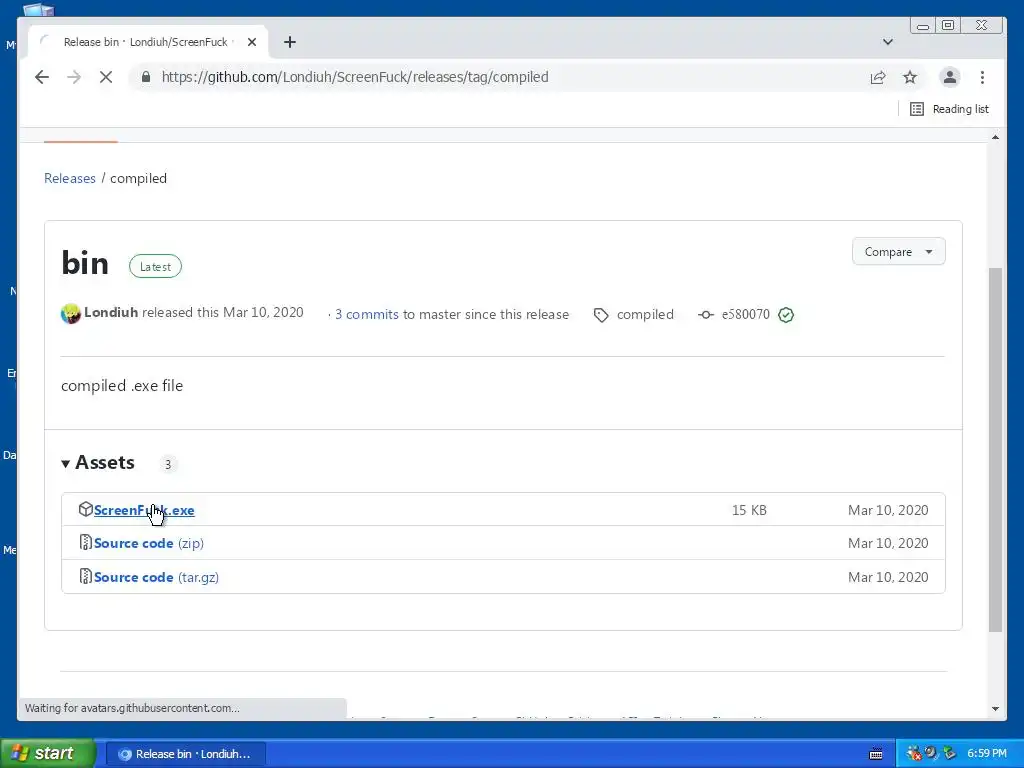This screenshot has width=1024, height=768.
Task: Click Londiuh's avatar image
Action: tap(71, 314)
